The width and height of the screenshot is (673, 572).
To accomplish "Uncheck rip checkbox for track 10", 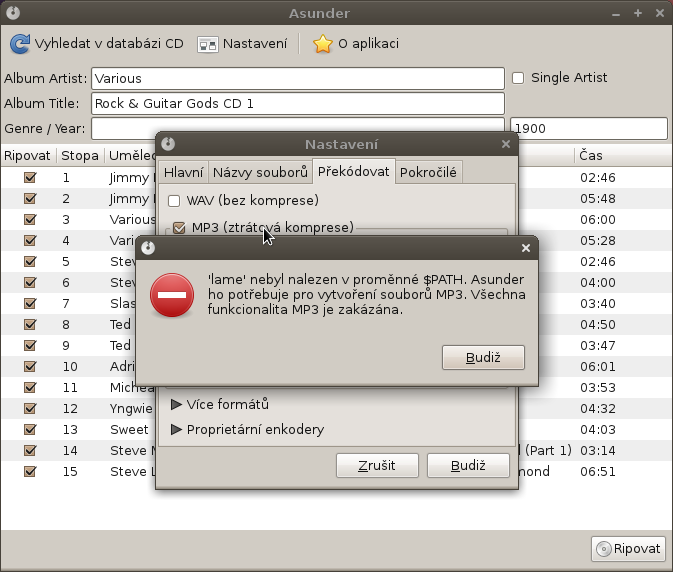I will [30, 366].
